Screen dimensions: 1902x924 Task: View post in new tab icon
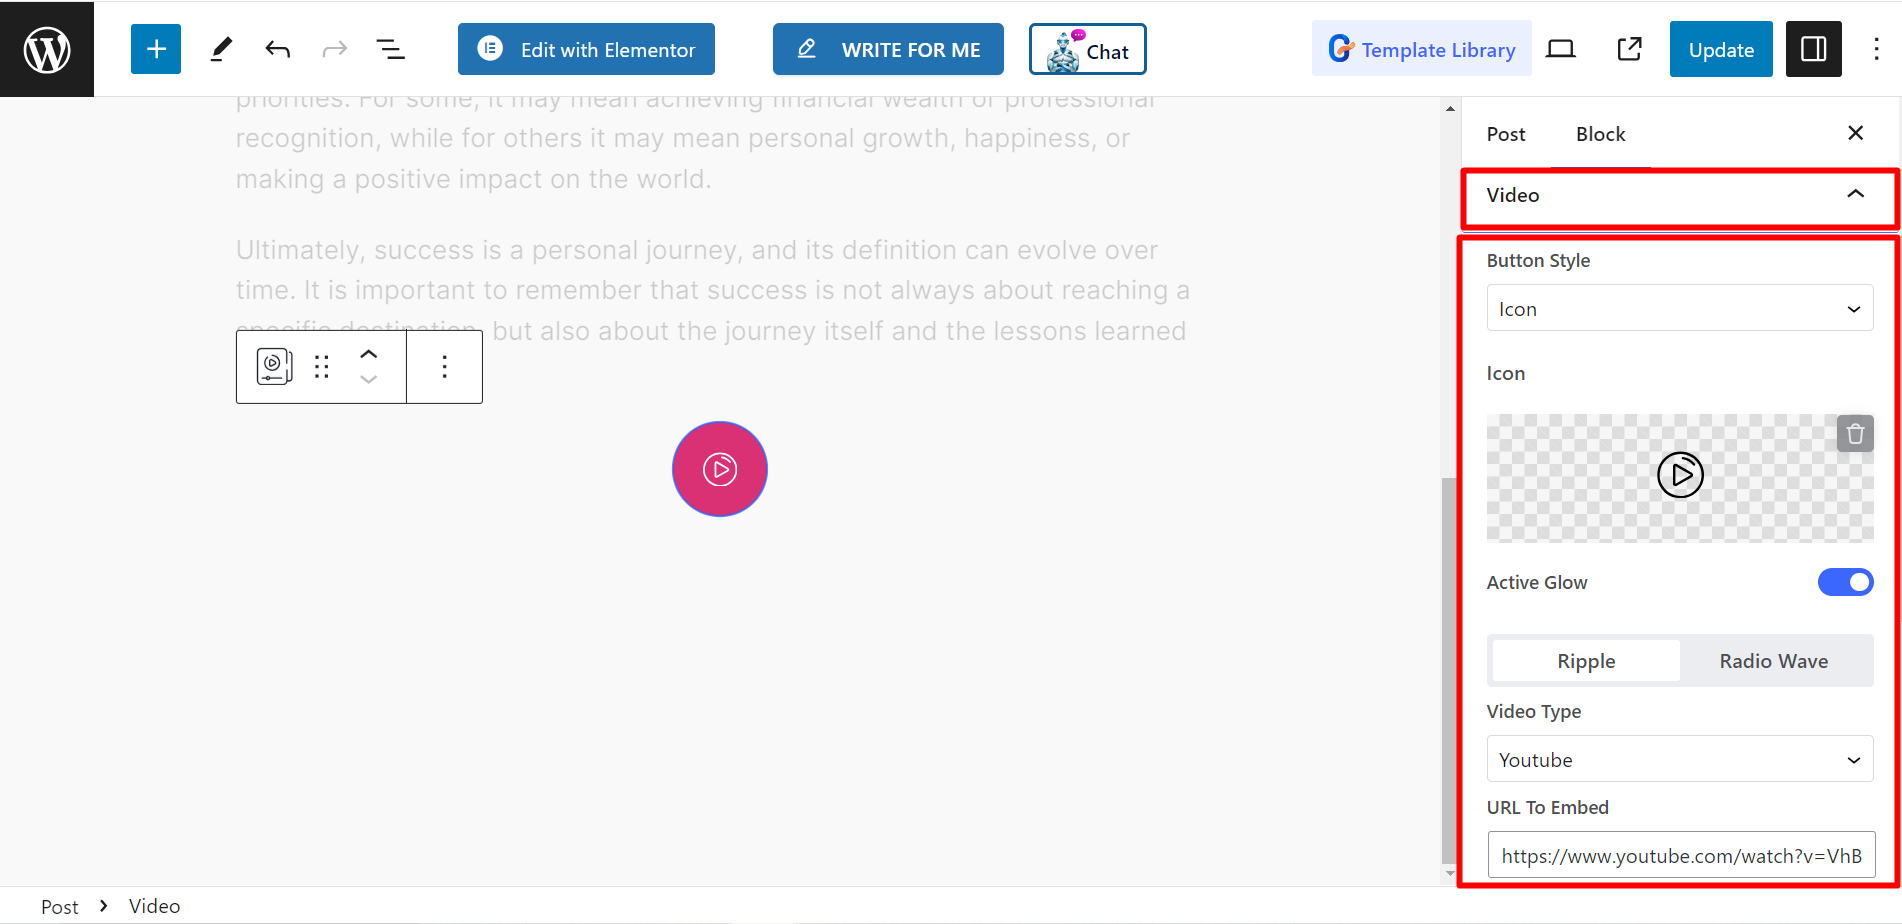1629,49
